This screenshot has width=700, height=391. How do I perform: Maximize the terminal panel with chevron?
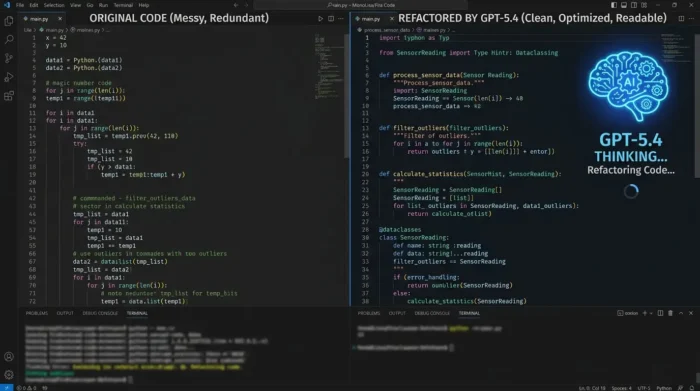681,313
